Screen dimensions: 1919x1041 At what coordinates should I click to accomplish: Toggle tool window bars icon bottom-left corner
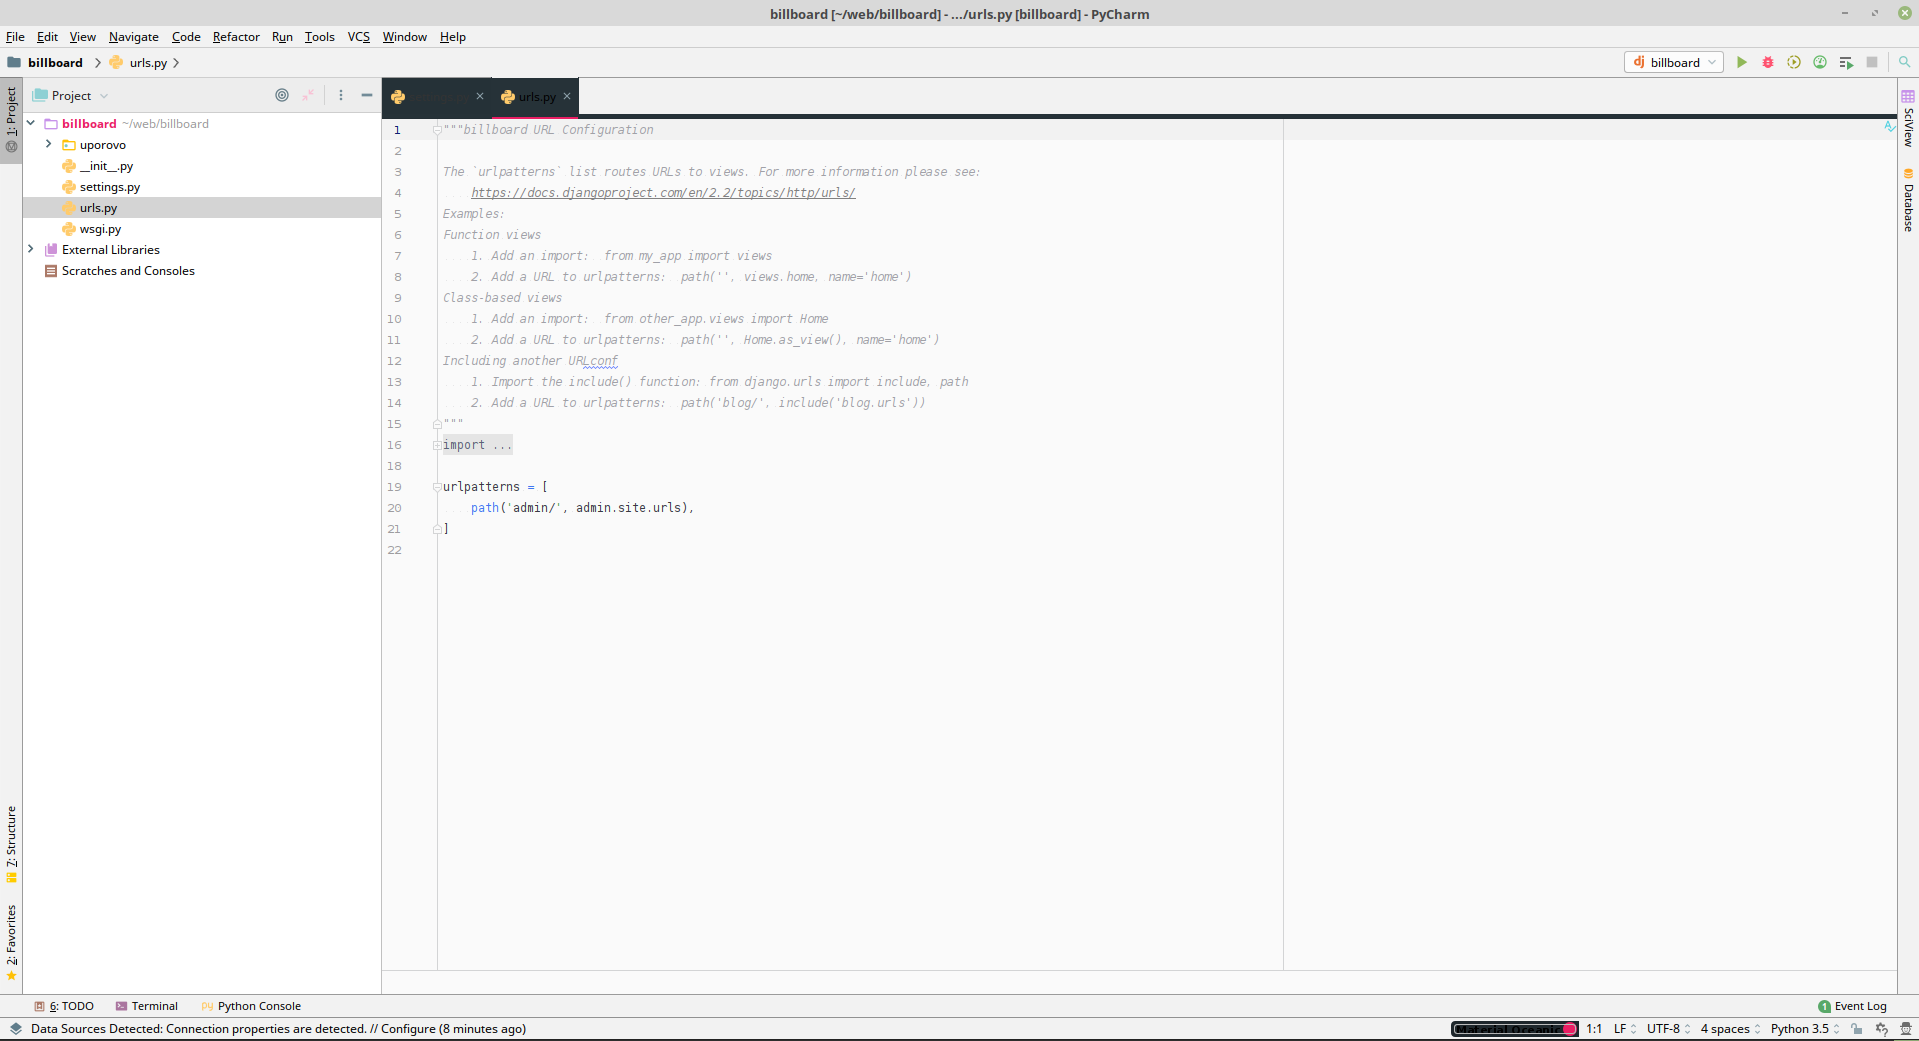pyautogui.click(x=15, y=1029)
